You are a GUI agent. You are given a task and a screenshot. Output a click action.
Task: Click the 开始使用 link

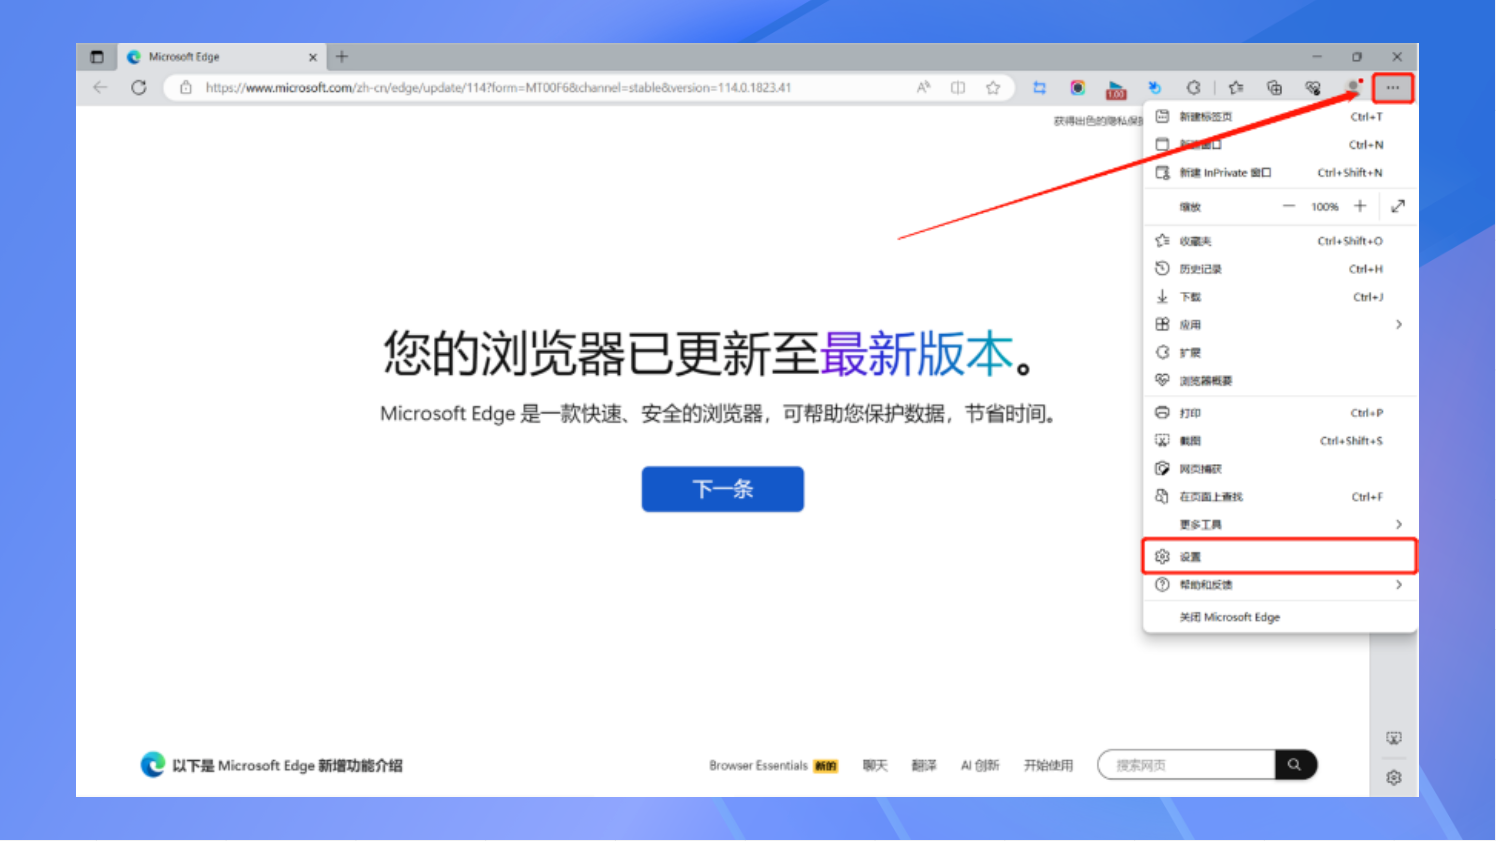[1048, 766]
